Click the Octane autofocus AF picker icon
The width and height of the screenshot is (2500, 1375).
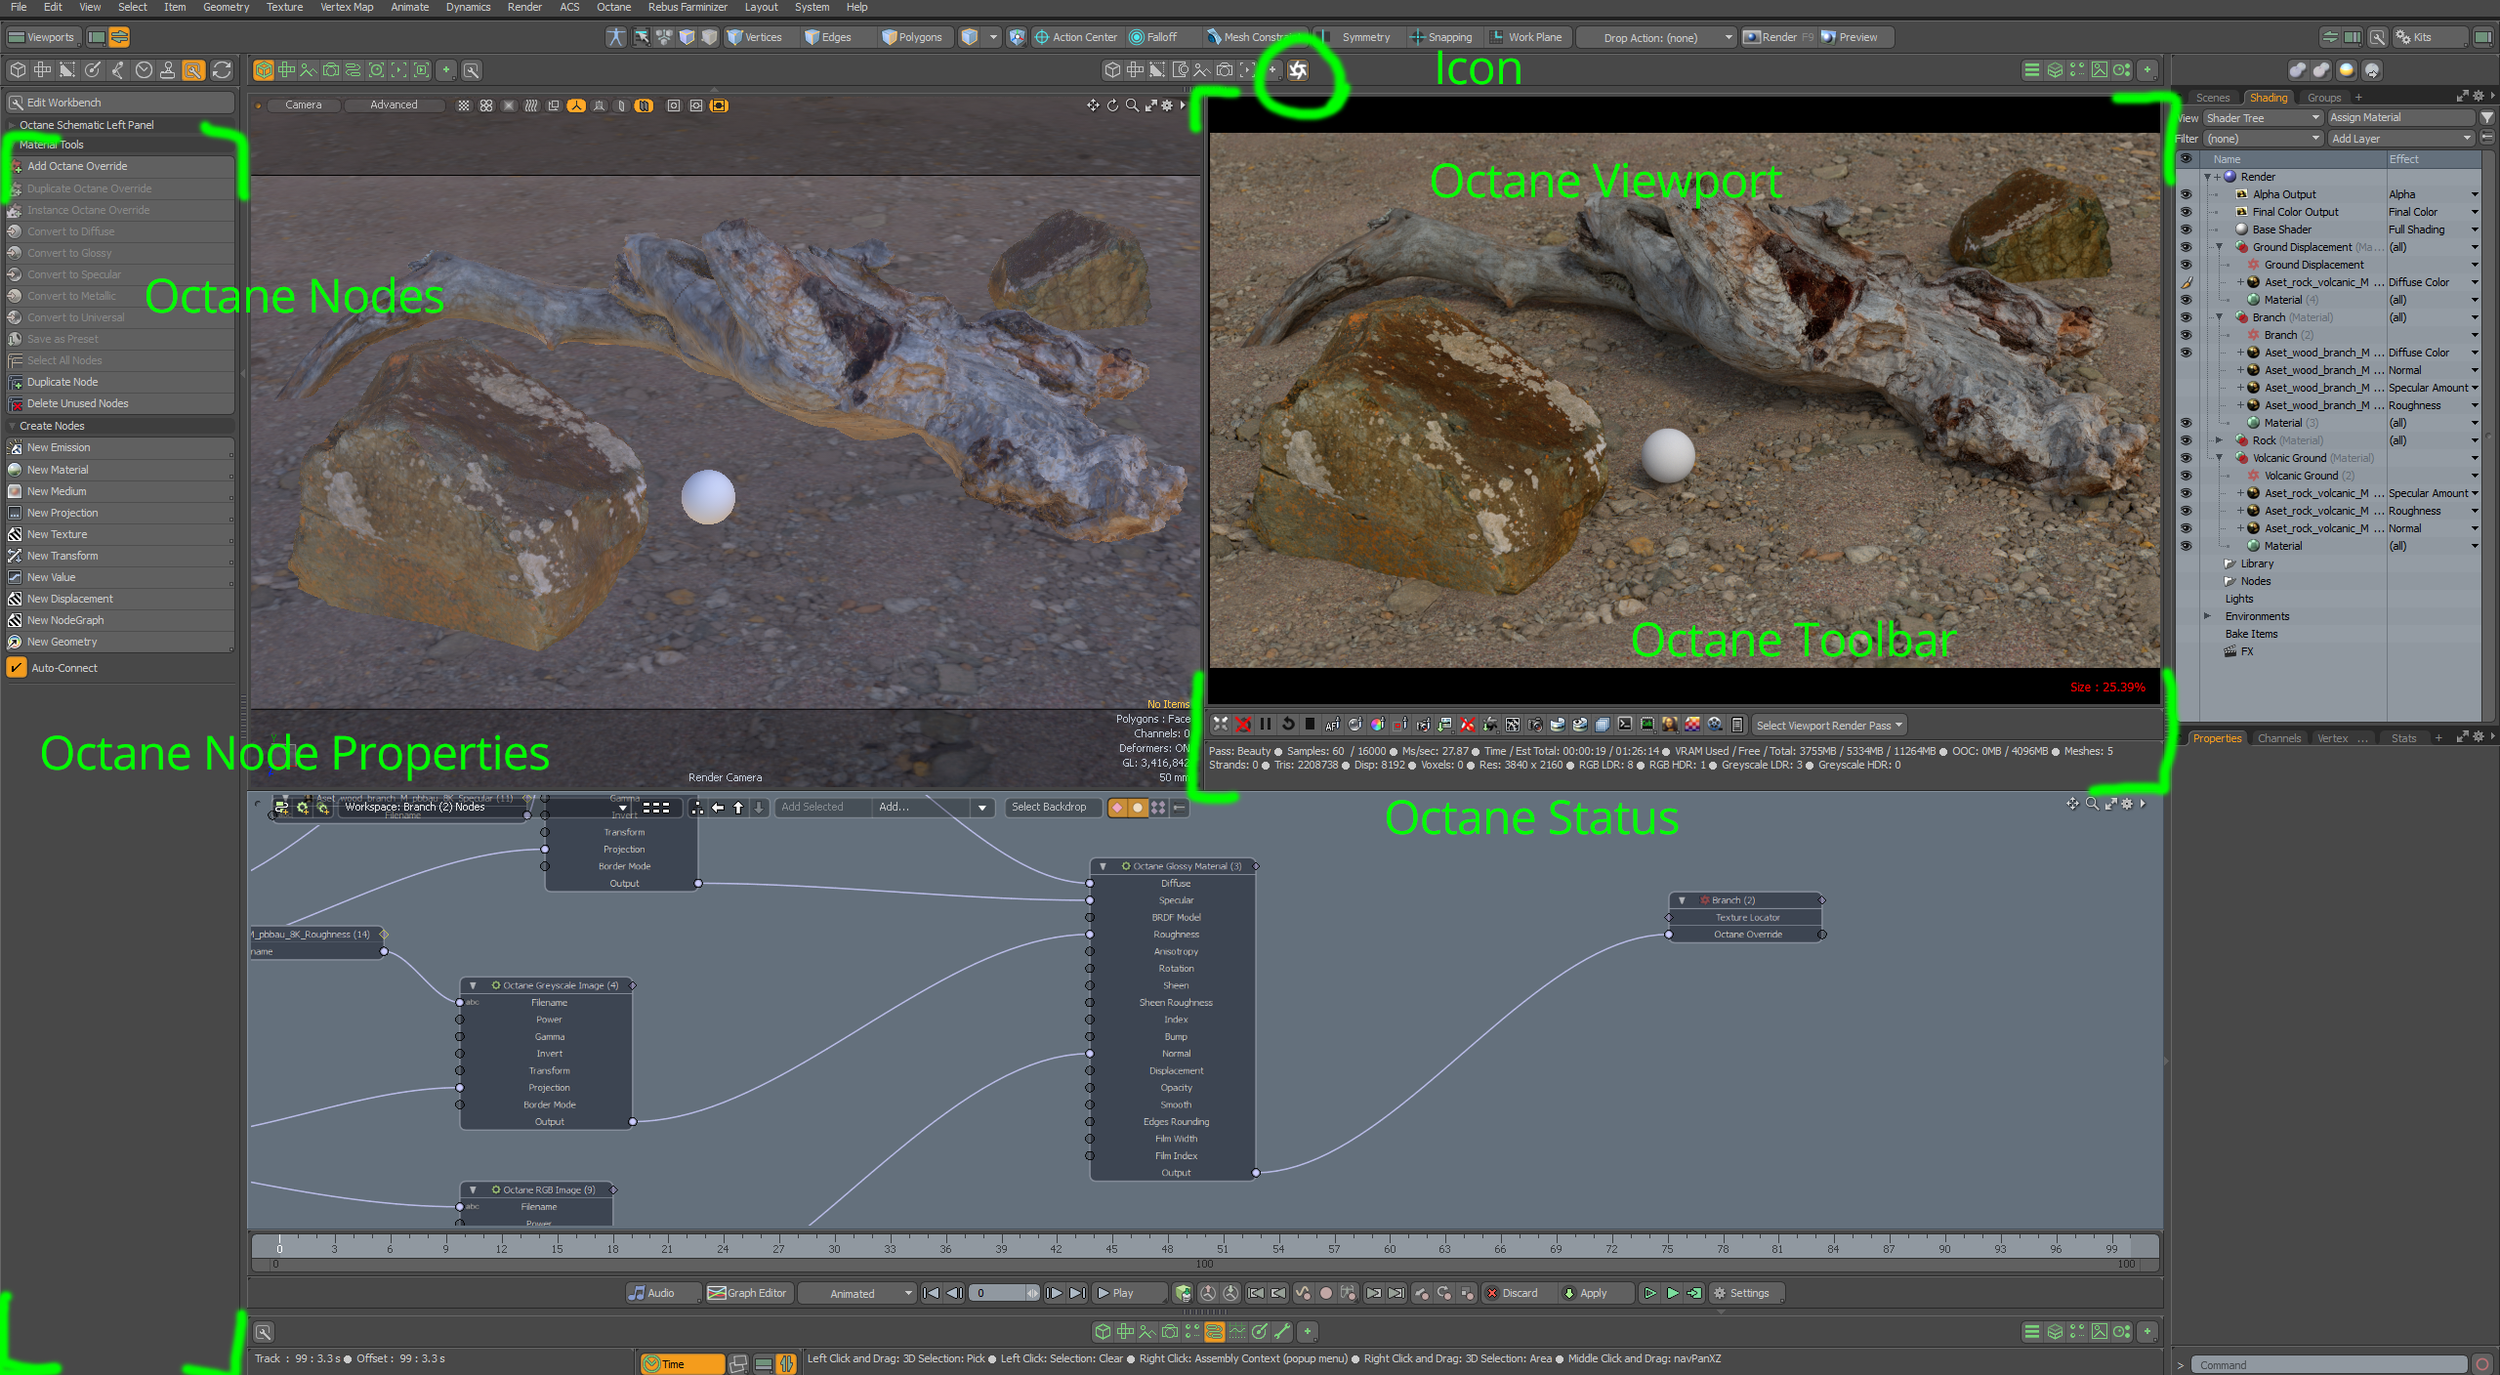click(x=1333, y=724)
